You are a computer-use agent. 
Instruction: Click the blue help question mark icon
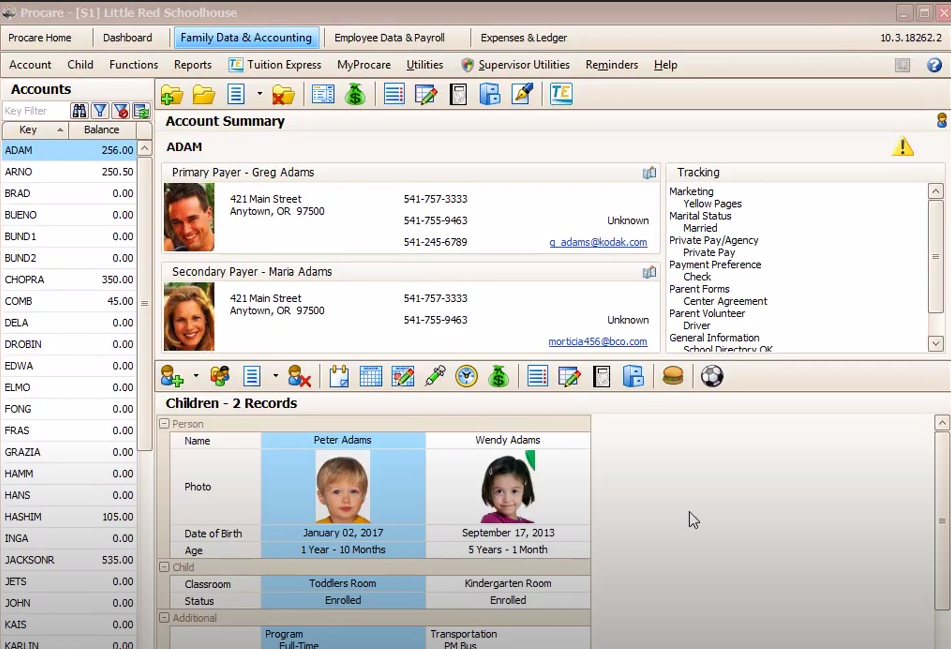[x=935, y=65]
